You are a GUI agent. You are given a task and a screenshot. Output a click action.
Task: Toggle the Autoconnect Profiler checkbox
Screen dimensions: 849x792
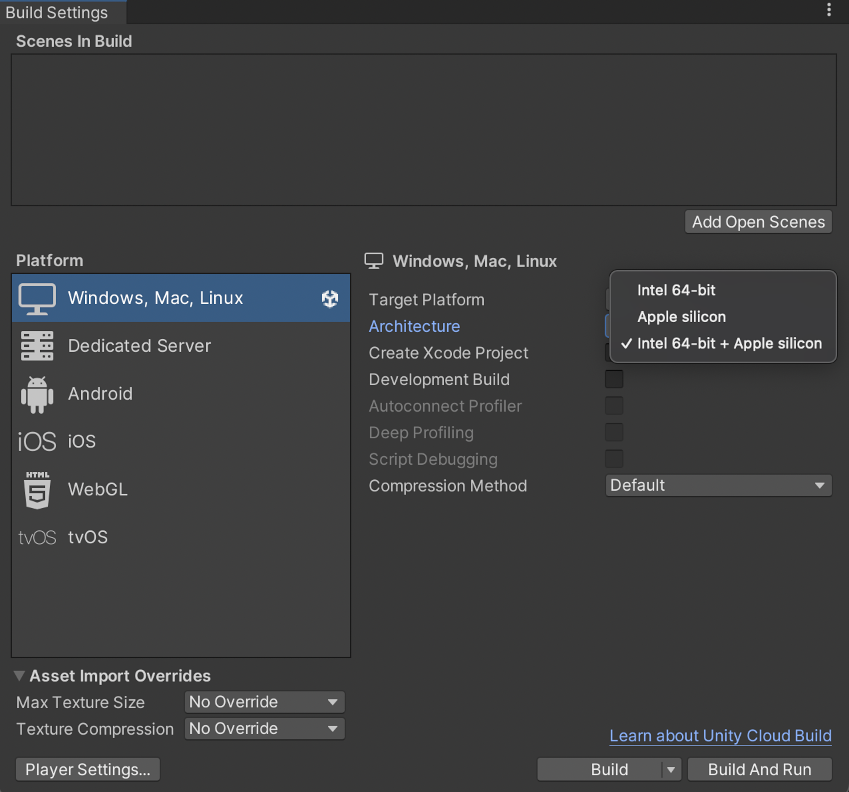pyautogui.click(x=614, y=405)
